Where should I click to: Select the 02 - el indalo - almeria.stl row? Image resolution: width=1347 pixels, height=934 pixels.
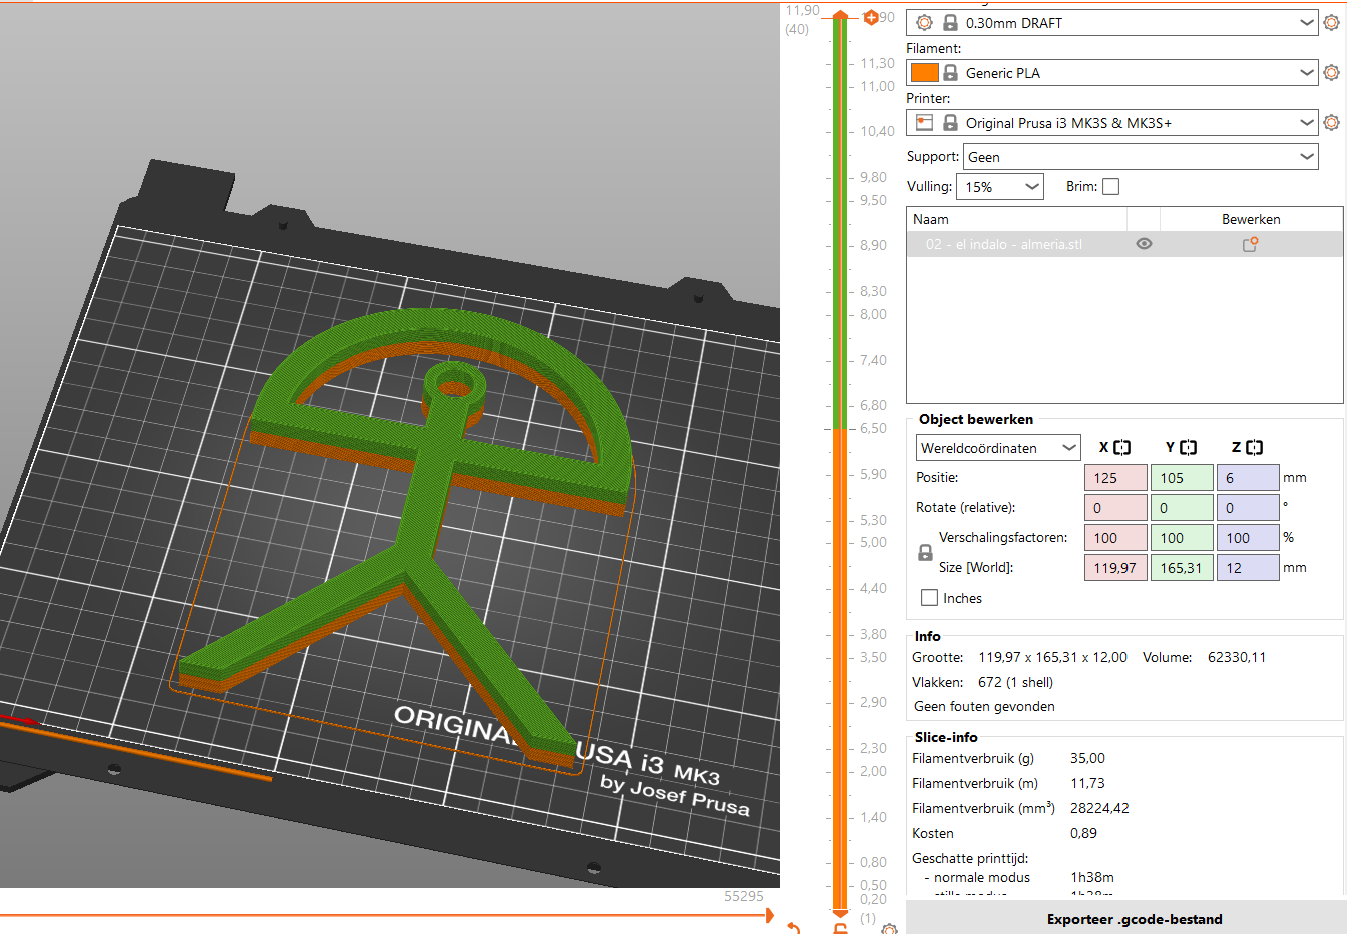tap(1124, 244)
